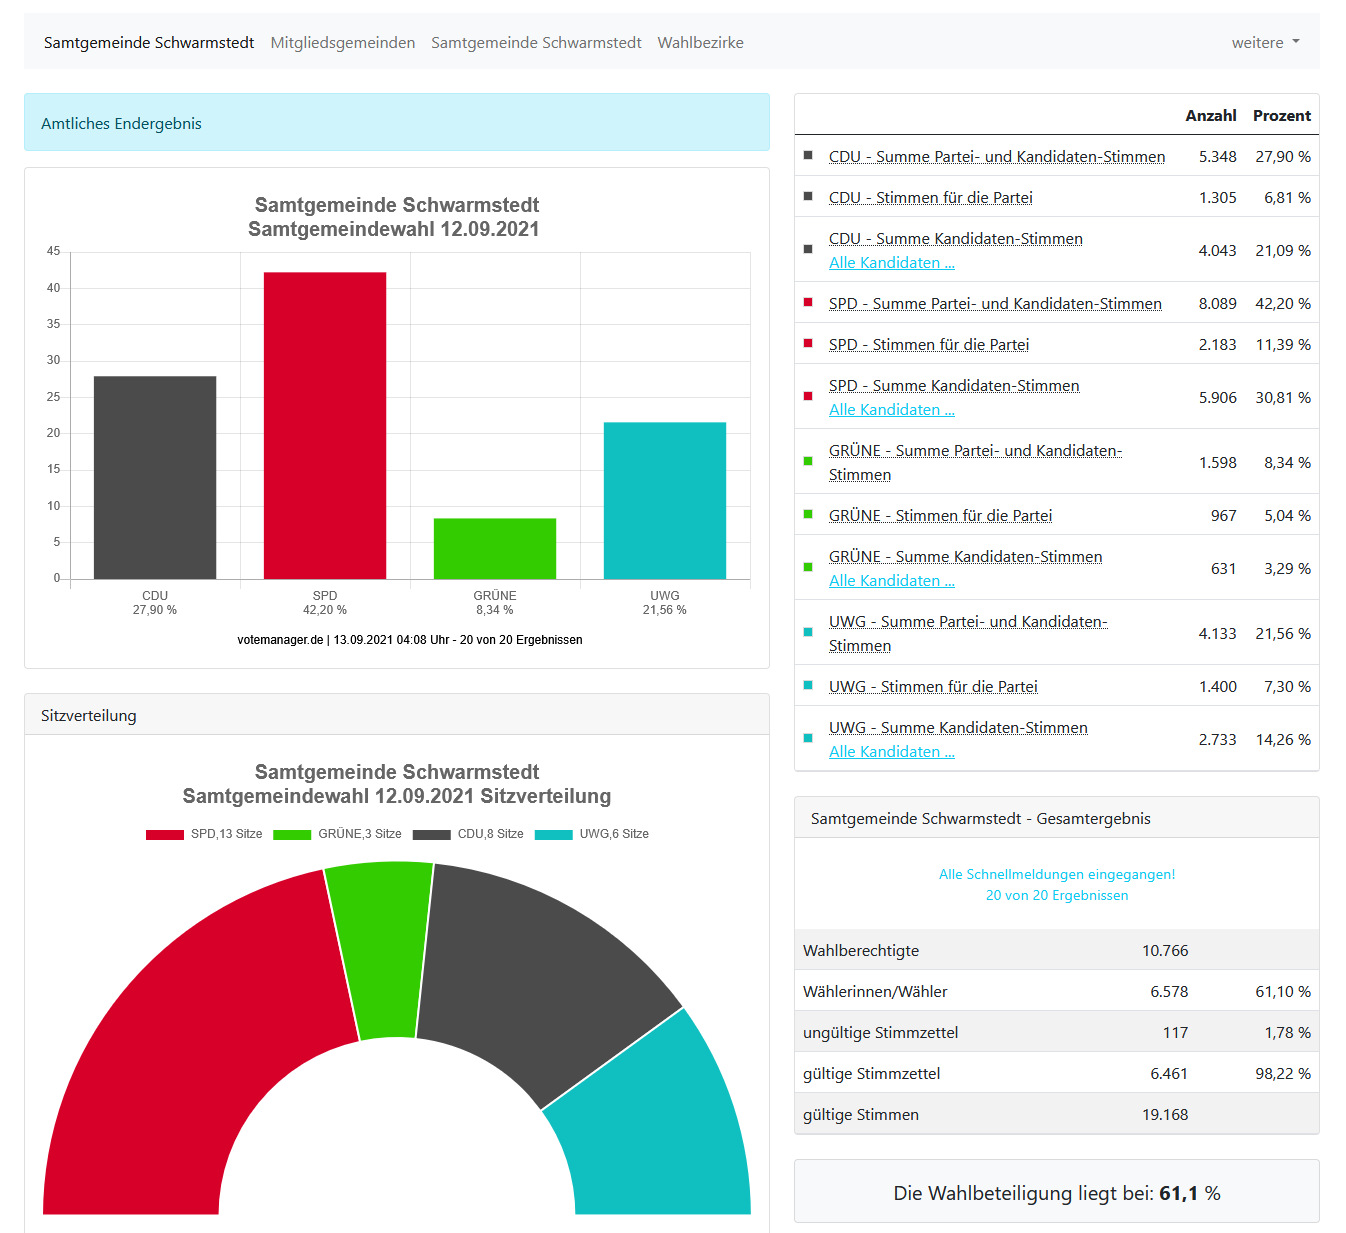Open 'Alle Kandidaten' link under CDU

click(891, 263)
